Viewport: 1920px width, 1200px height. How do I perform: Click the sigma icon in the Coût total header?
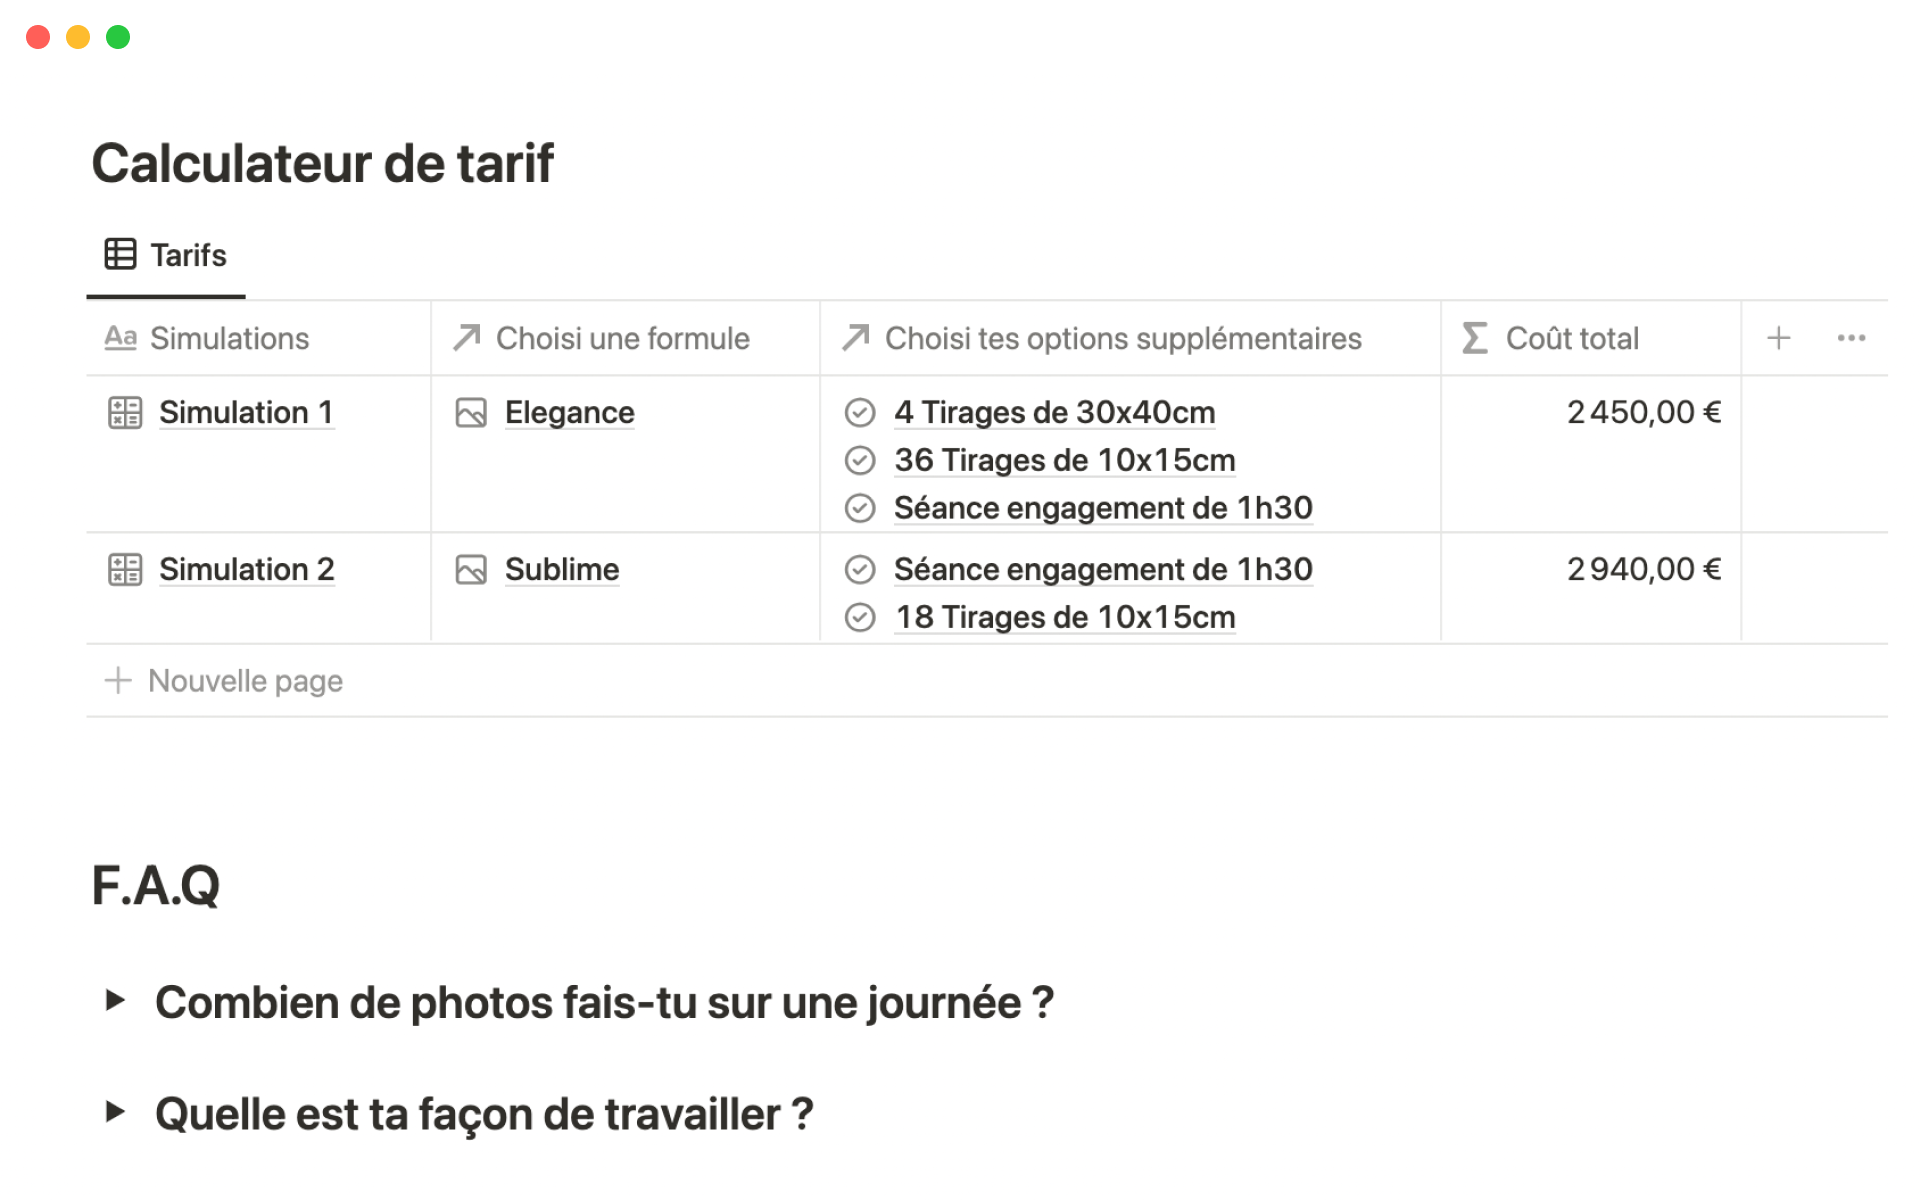click(x=1474, y=338)
